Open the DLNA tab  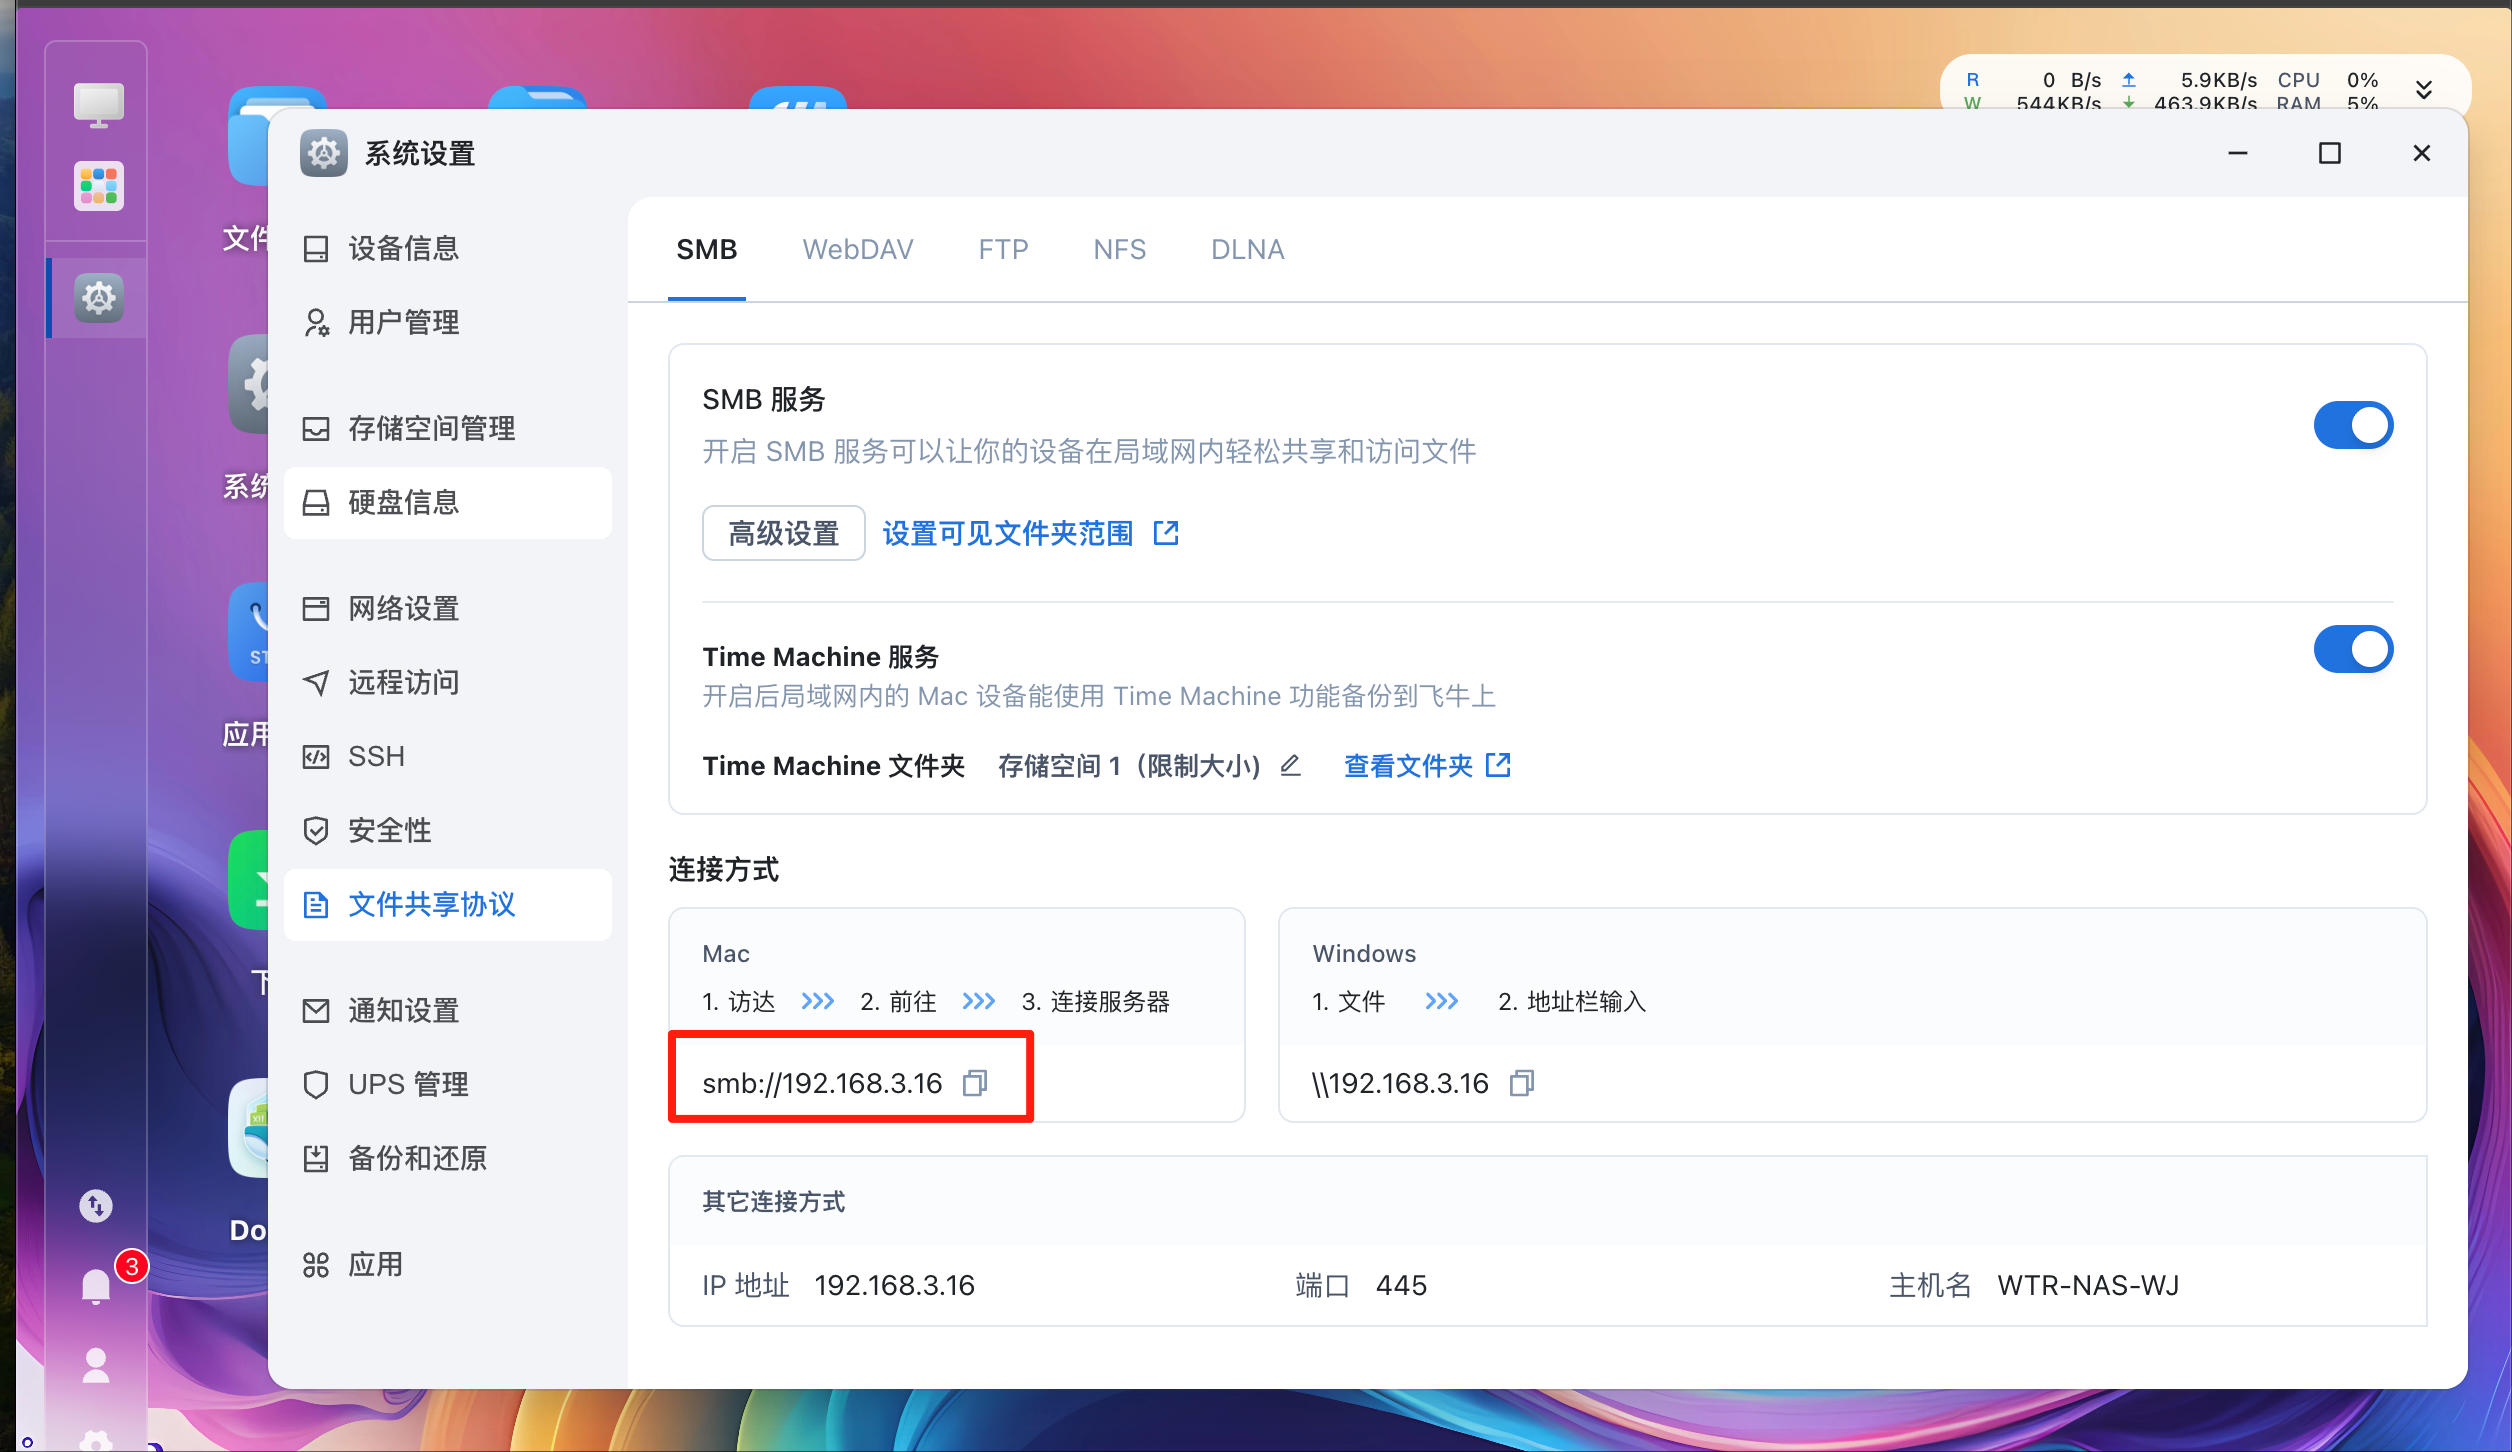coord(1247,249)
